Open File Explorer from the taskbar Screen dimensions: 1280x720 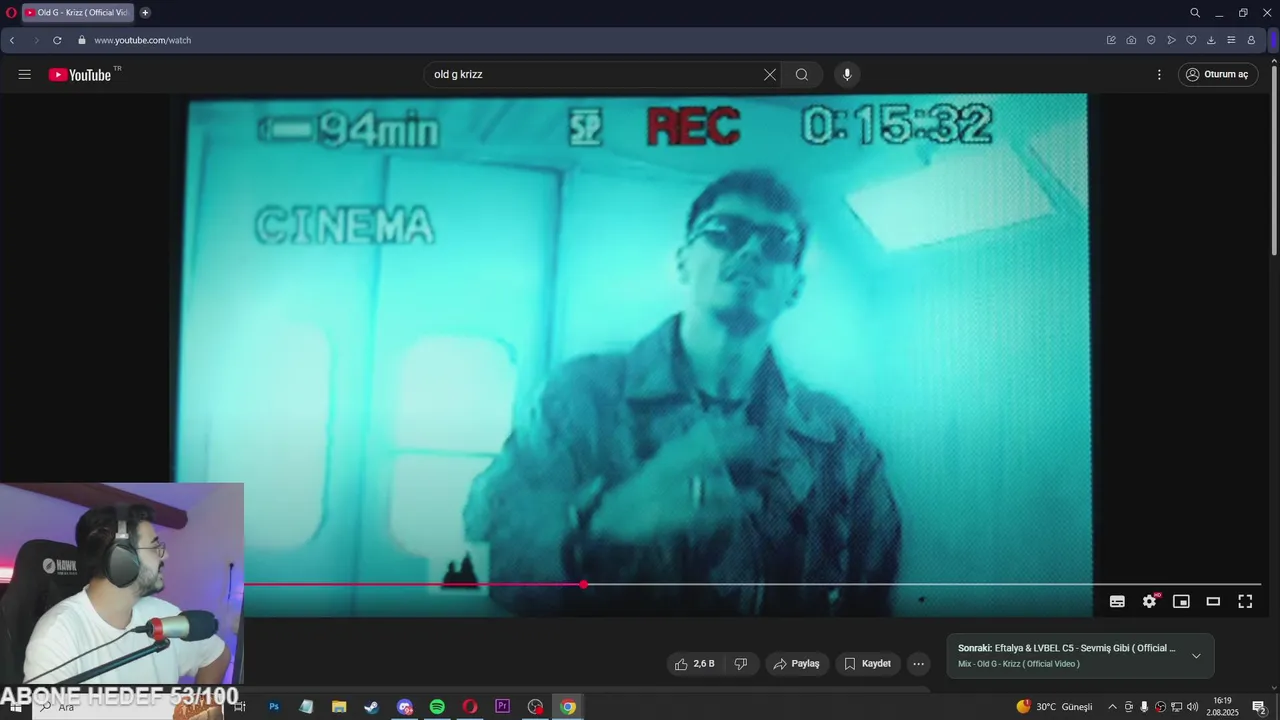click(x=339, y=707)
